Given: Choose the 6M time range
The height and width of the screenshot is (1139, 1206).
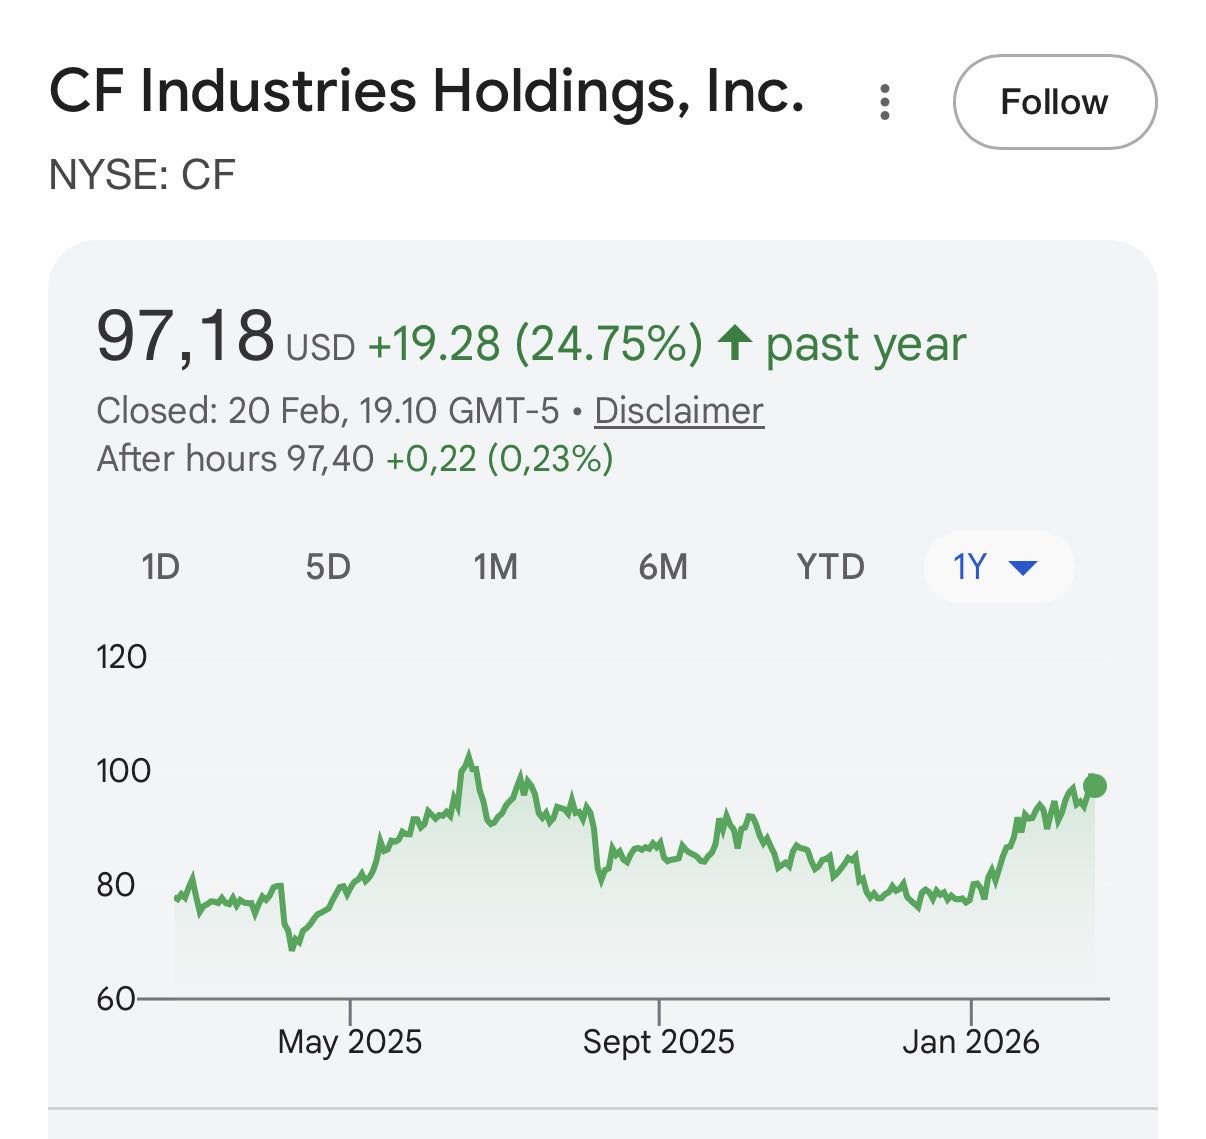Looking at the screenshot, I should click(x=663, y=567).
